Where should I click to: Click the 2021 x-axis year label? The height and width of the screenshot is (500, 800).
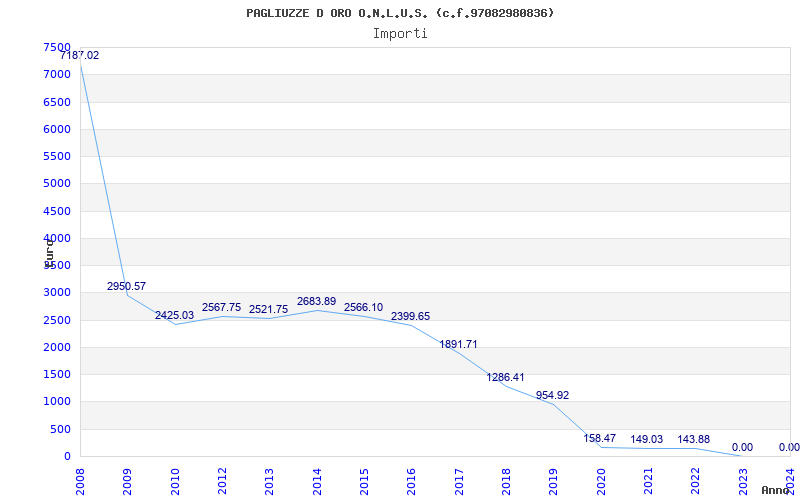pyautogui.click(x=648, y=482)
